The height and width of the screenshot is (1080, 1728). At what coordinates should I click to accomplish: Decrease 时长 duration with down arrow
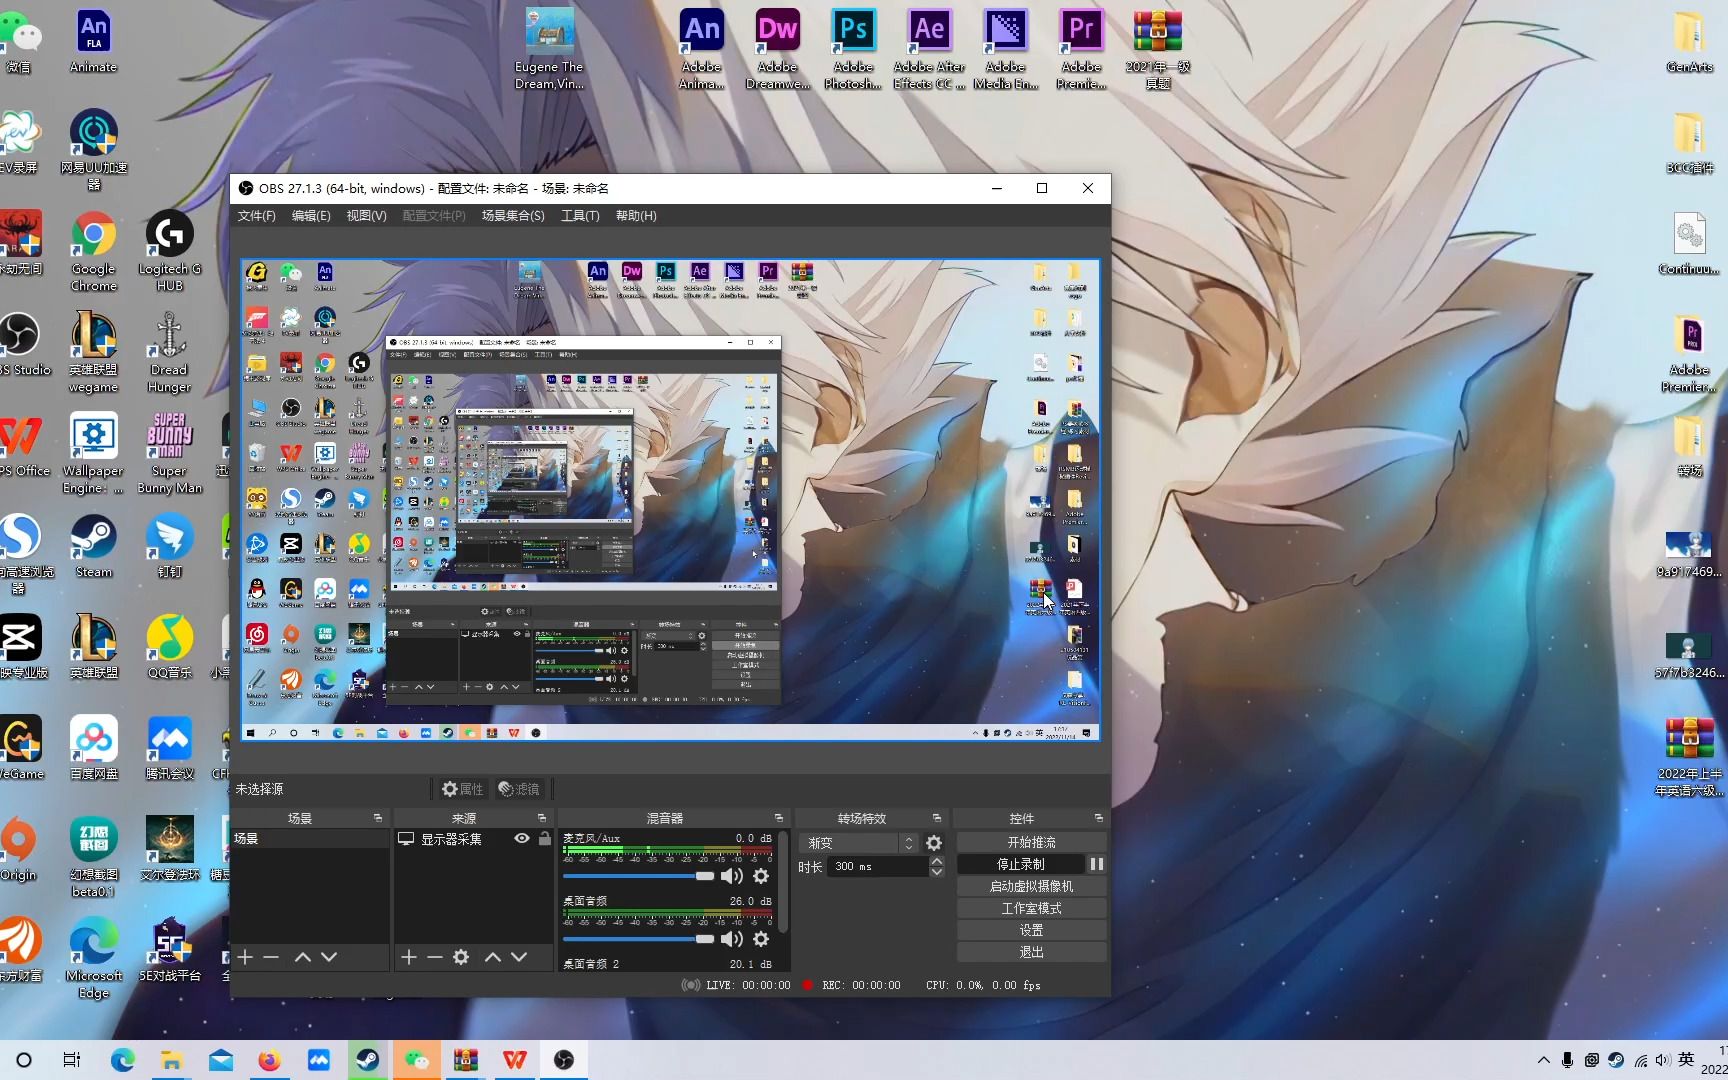click(937, 872)
